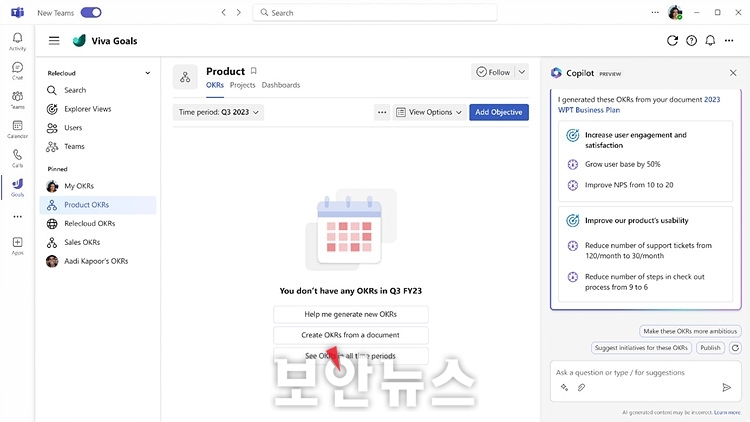Viewport: 750px width, 422px height.
Task: Click Make these OKRs more ambitious
Action: (690, 331)
